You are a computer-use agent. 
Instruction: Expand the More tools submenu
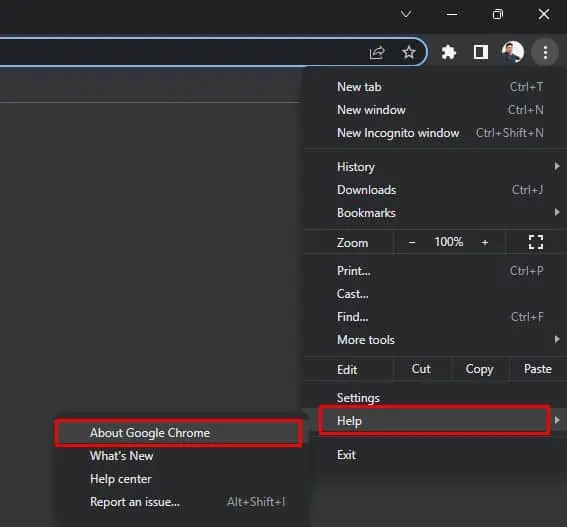point(435,340)
